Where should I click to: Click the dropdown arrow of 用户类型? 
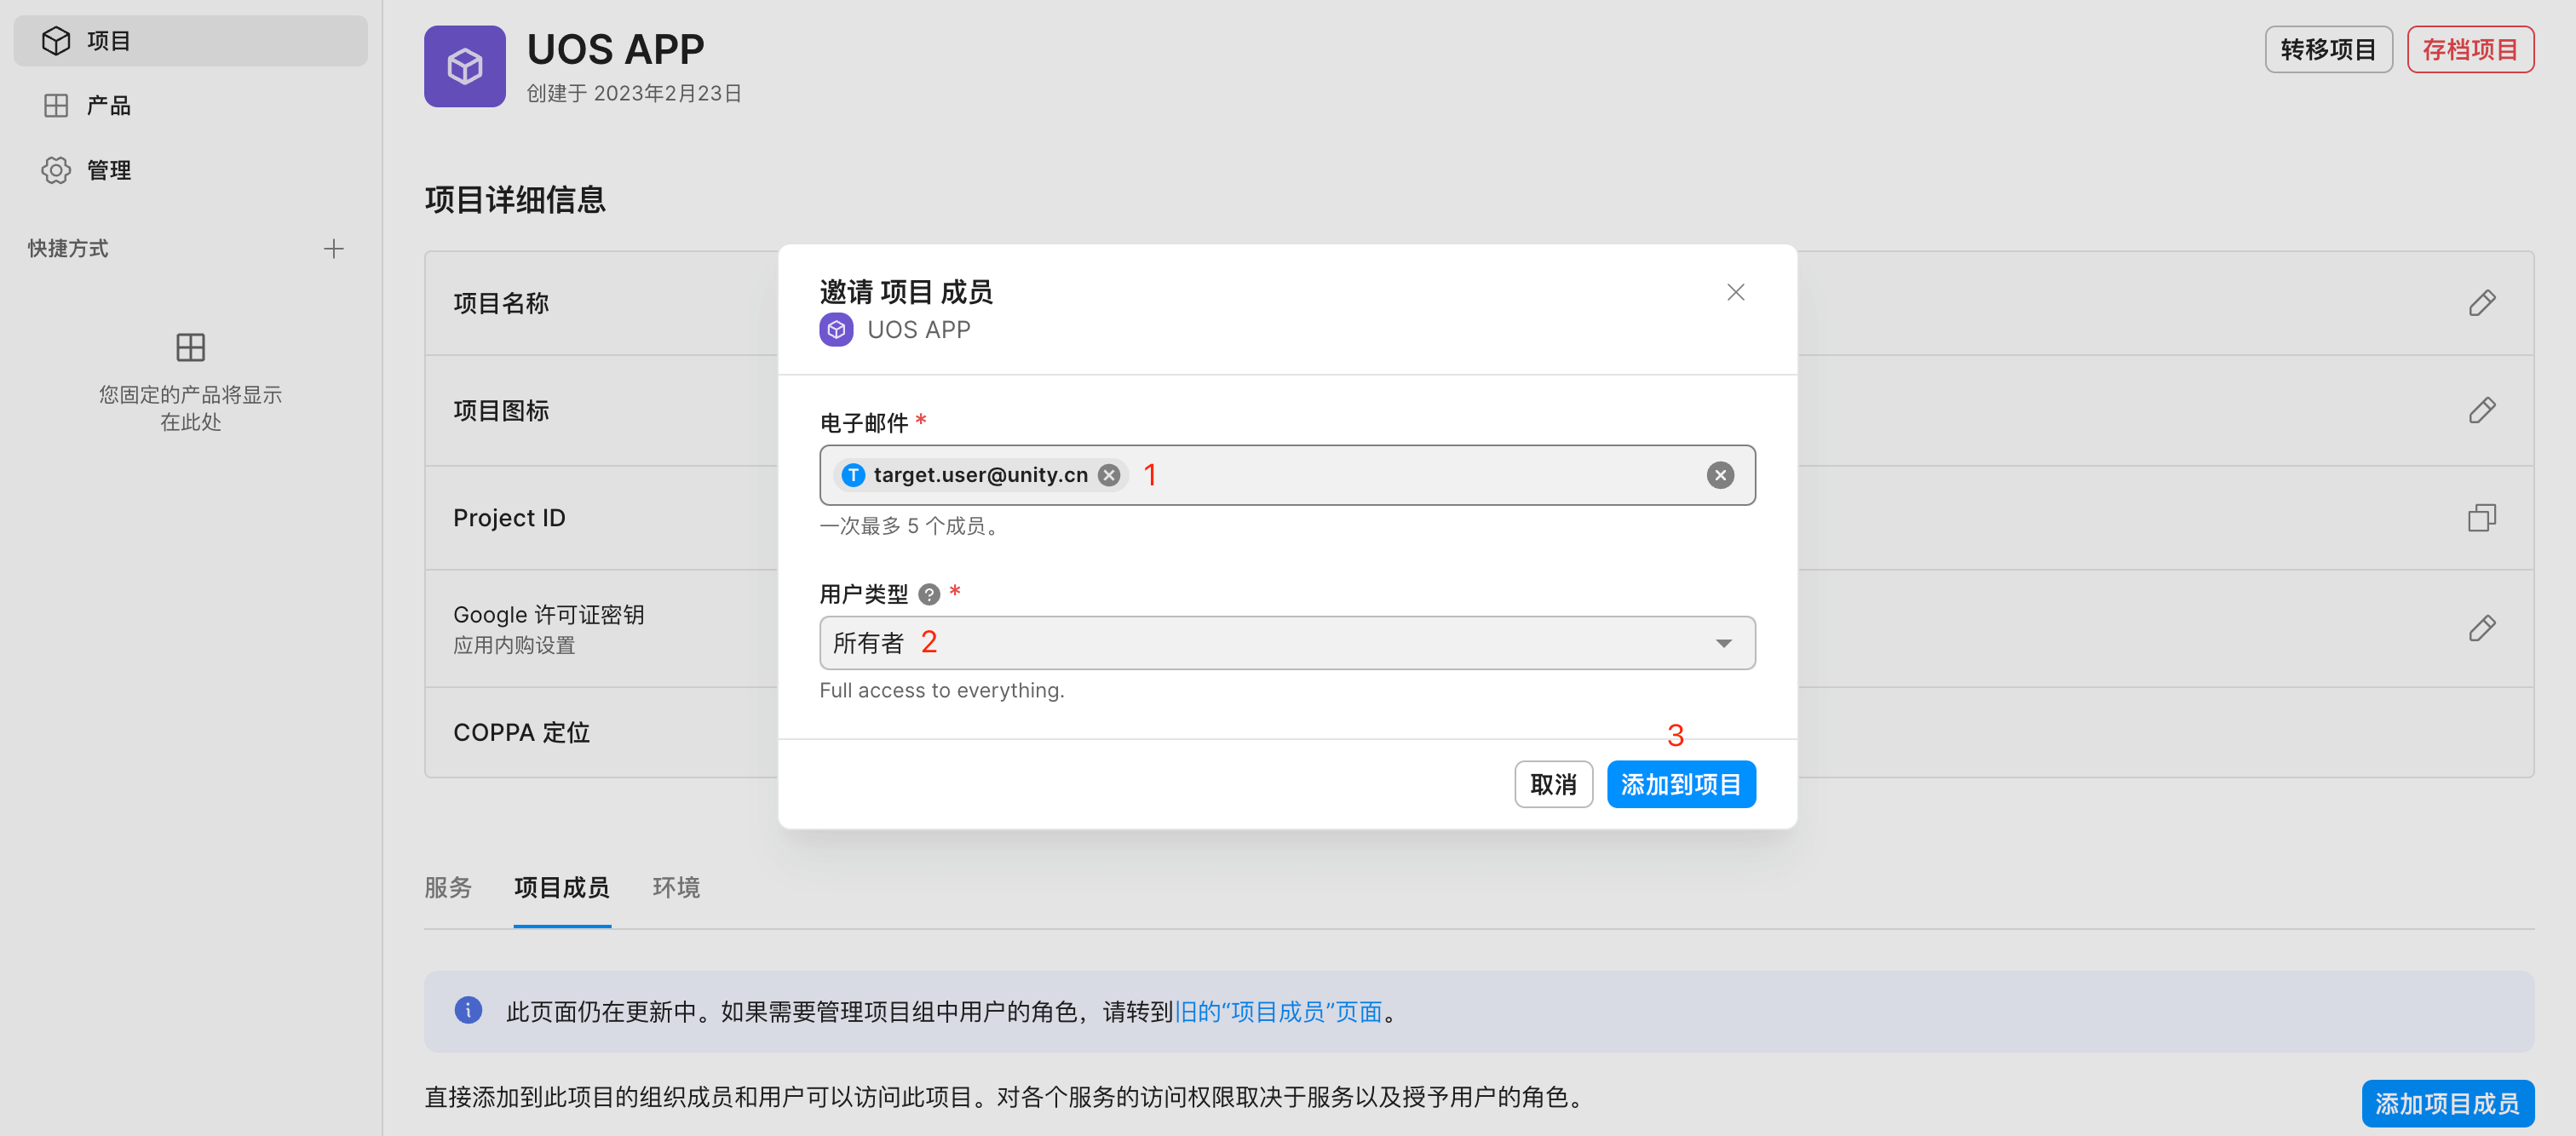pyautogui.click(x=1723, y=643)
